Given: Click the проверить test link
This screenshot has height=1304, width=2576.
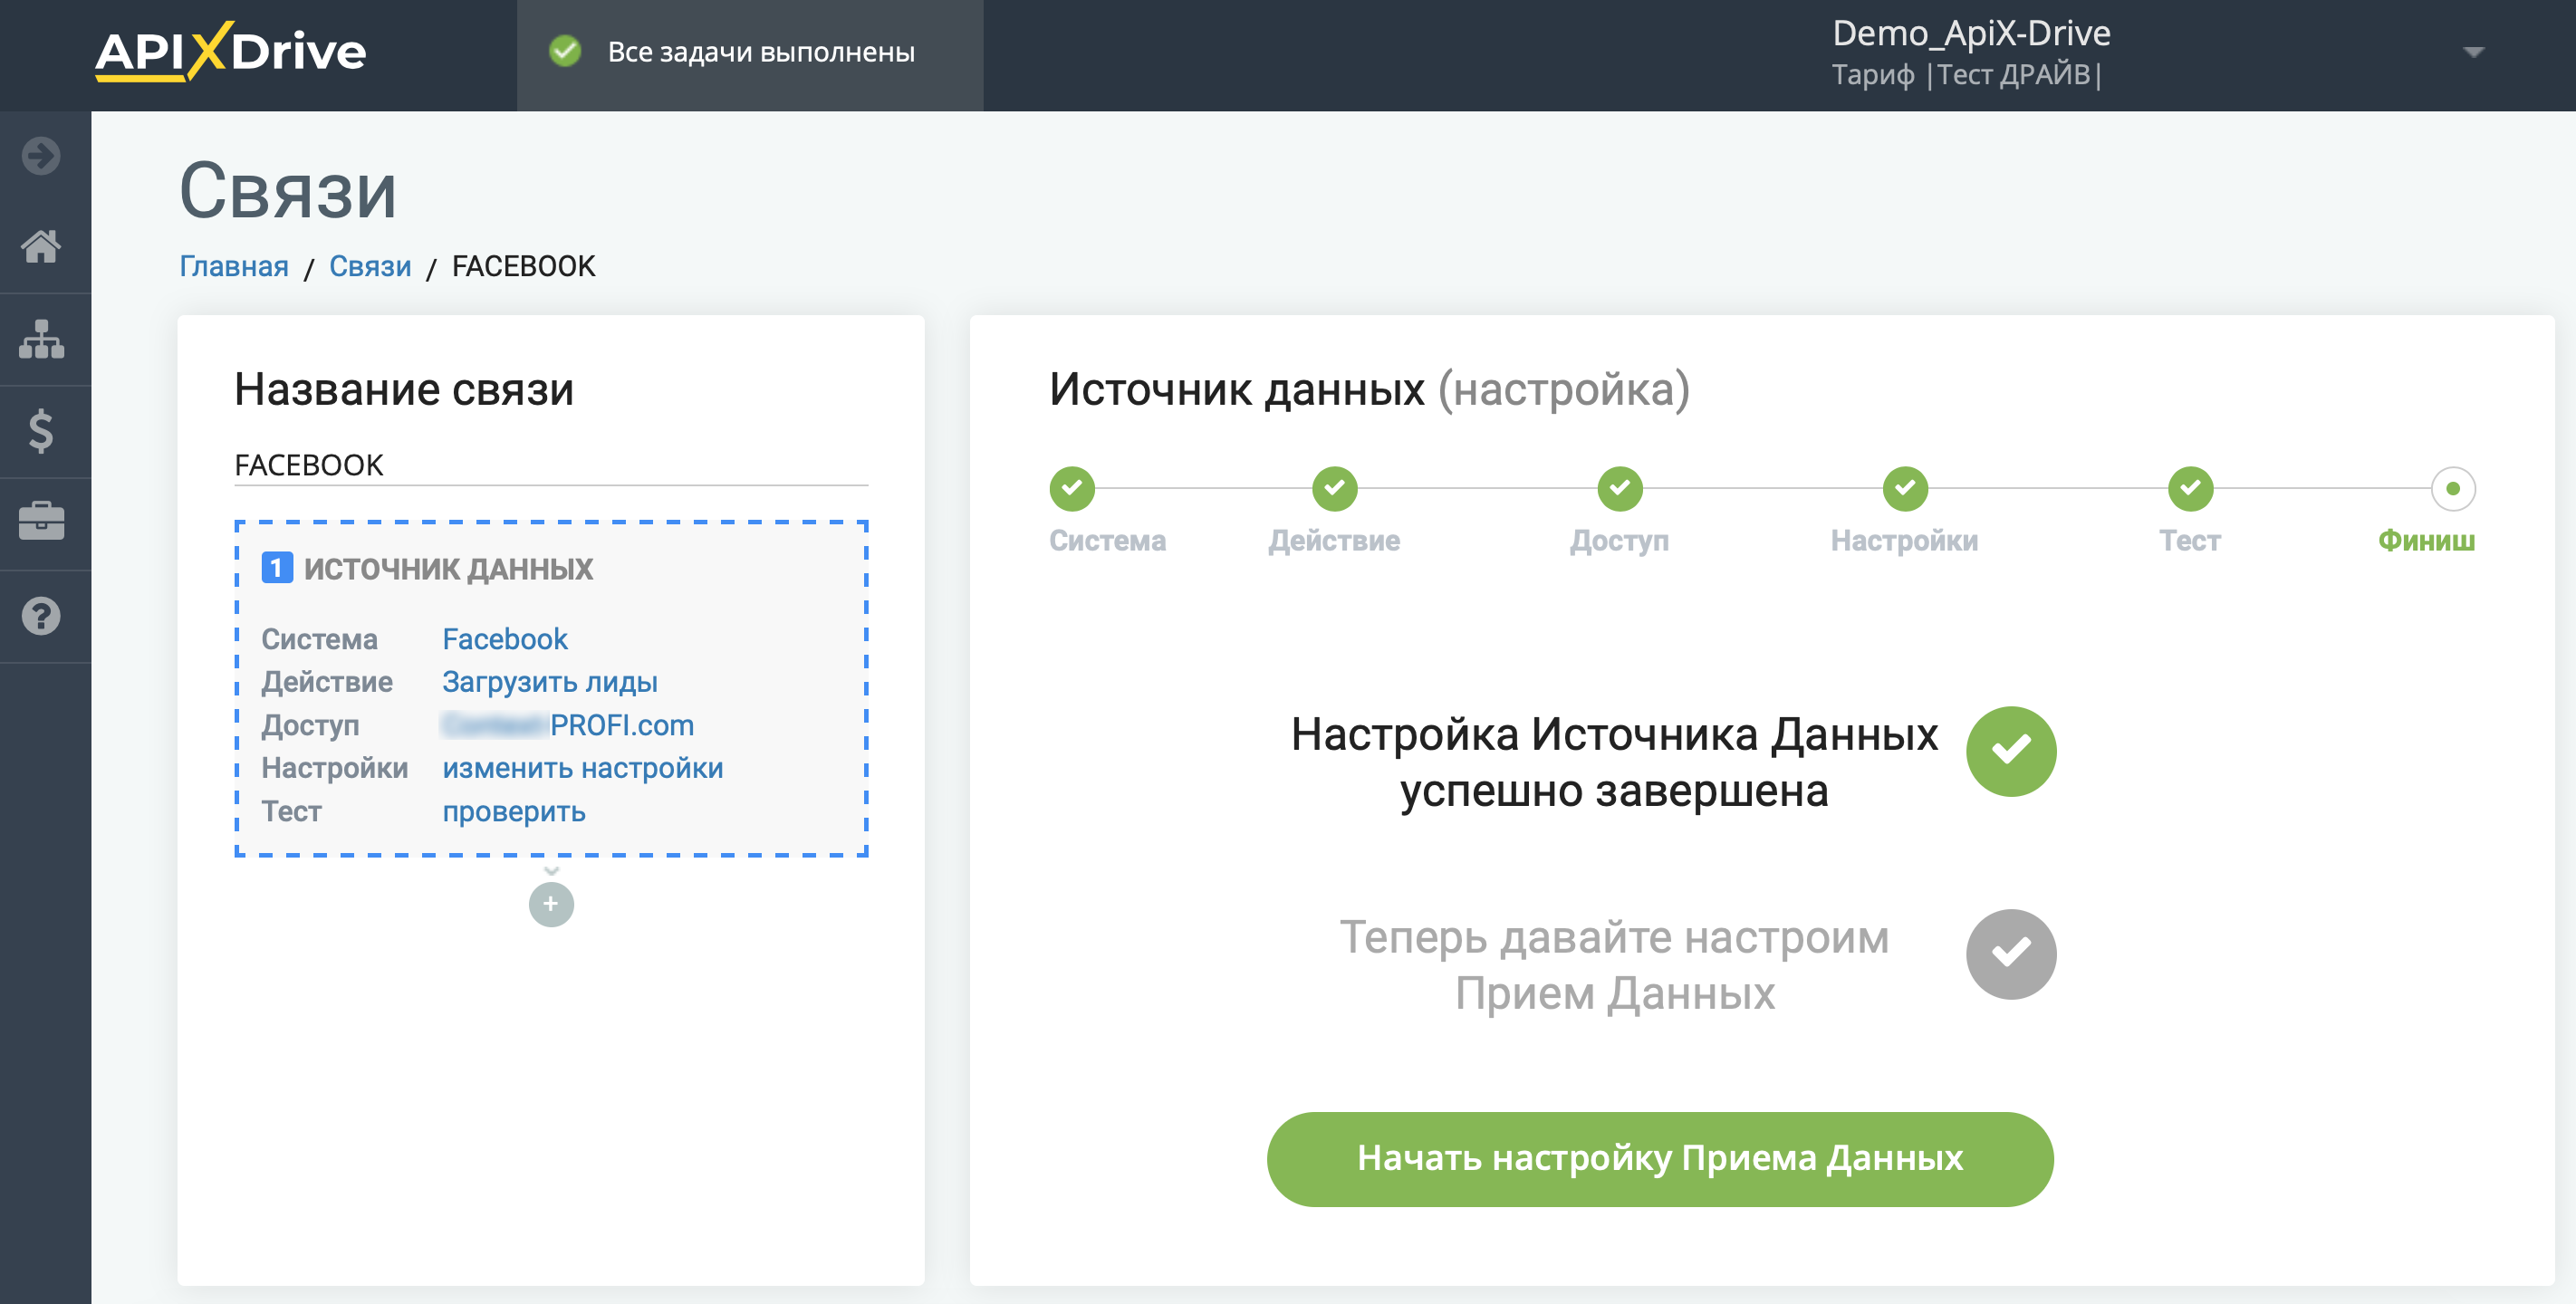Looking at the screenshot, I should [514, 811].
